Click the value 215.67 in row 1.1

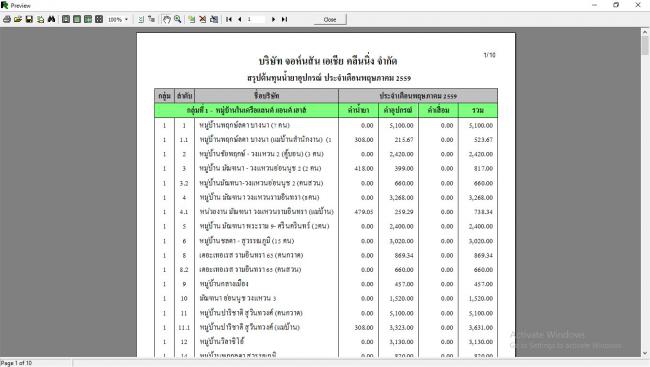click(404, 140)
